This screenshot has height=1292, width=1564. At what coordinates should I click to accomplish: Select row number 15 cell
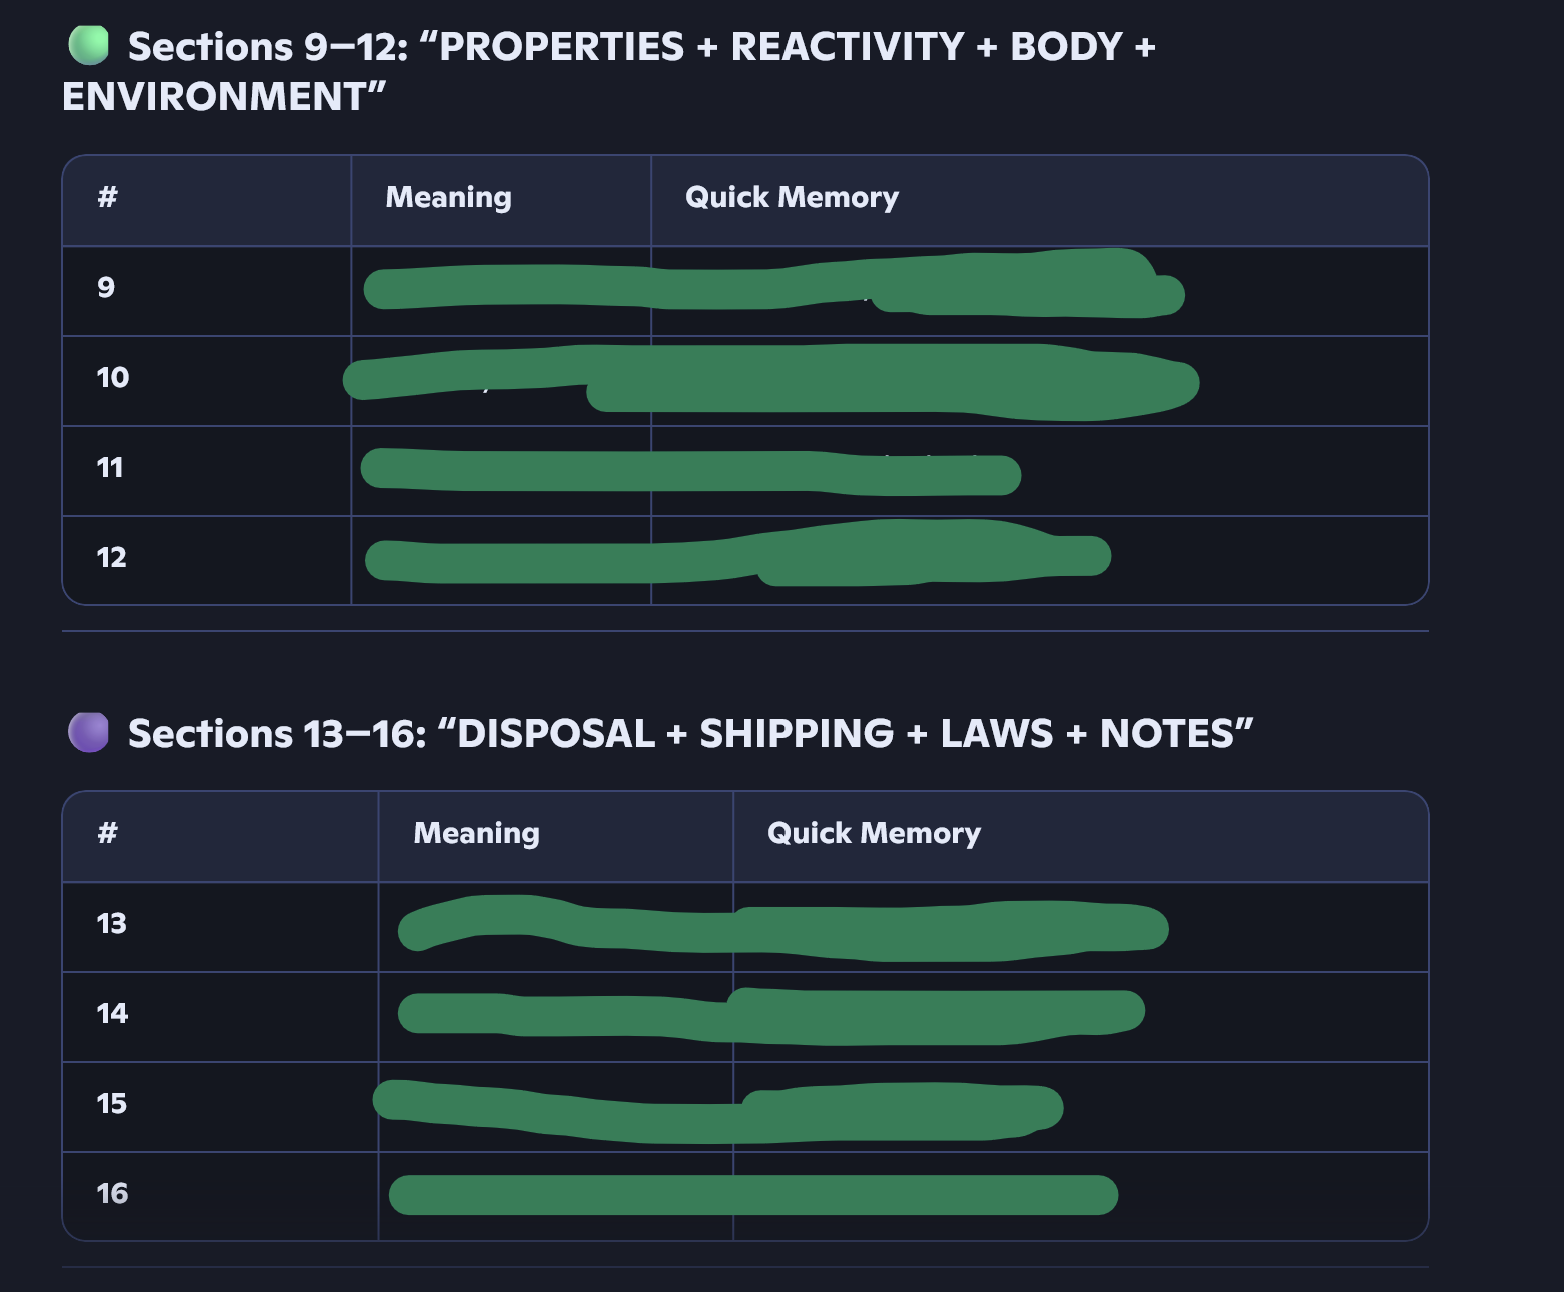pyautogui.click(x=111, y=1104)
